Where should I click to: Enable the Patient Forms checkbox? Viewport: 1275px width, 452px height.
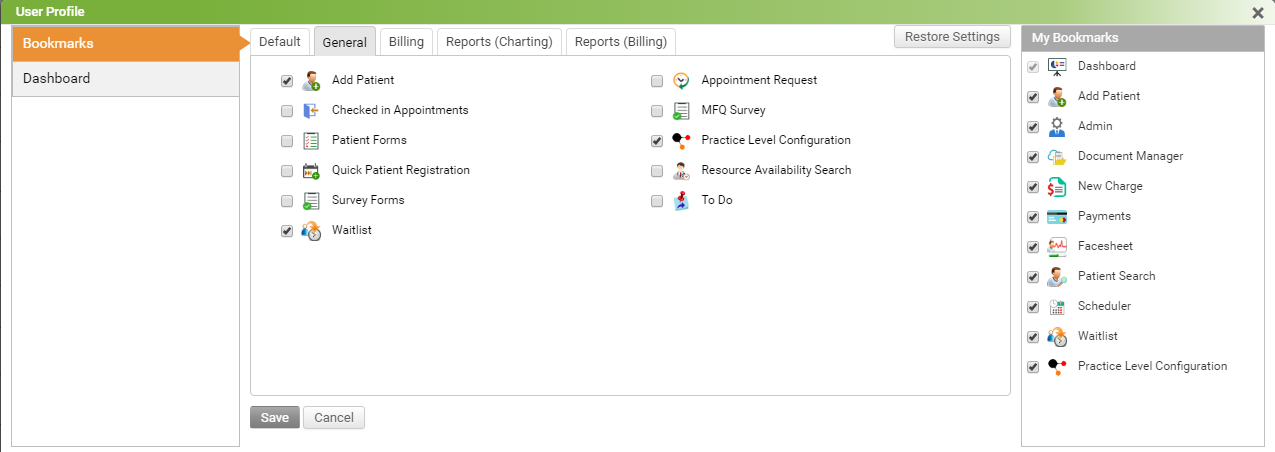tap(287, 141)
